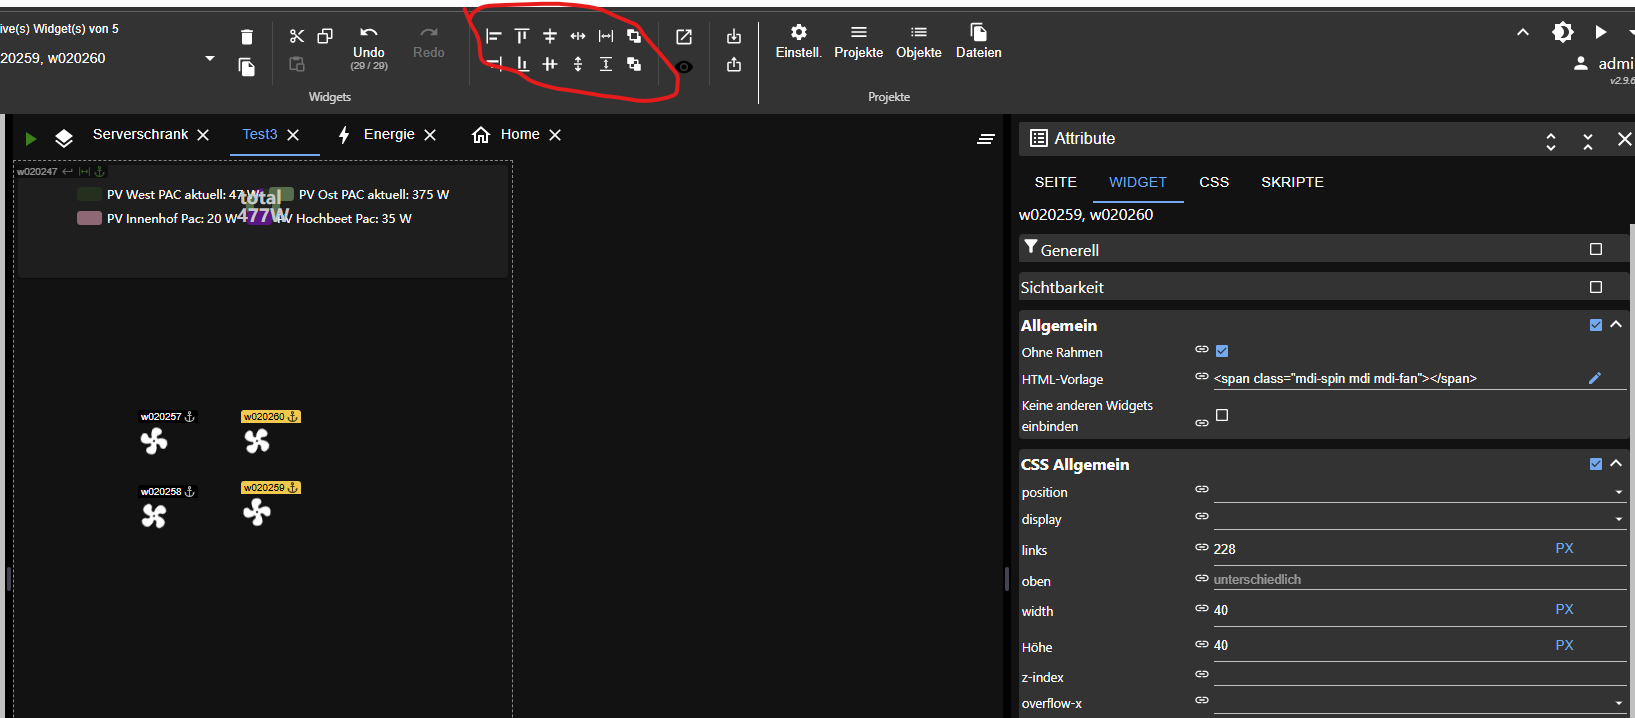Click the fan widget w020257
The image size is (1635, 718).
point(154,441)
